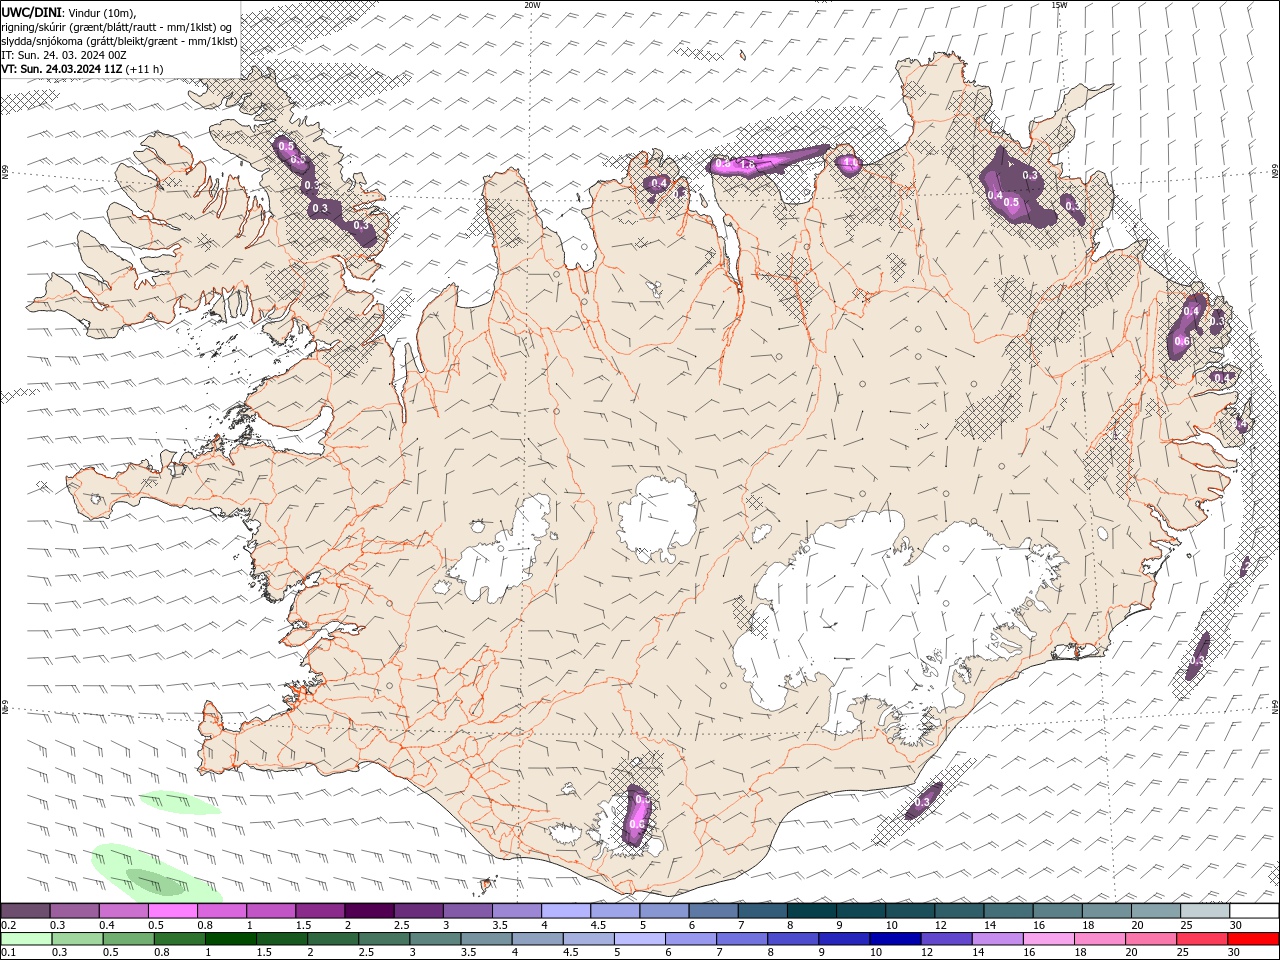Select the 4 light blue swatch in upper legend row

pos(566,911)
